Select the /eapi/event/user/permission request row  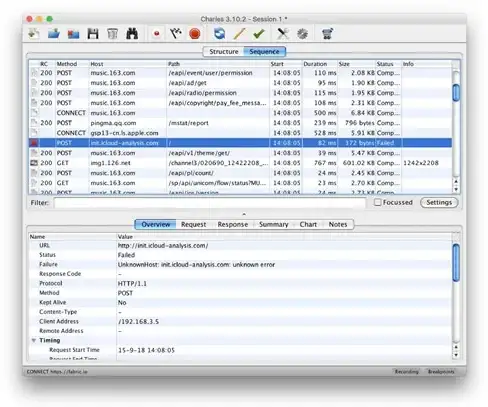[x=240, y=73]
